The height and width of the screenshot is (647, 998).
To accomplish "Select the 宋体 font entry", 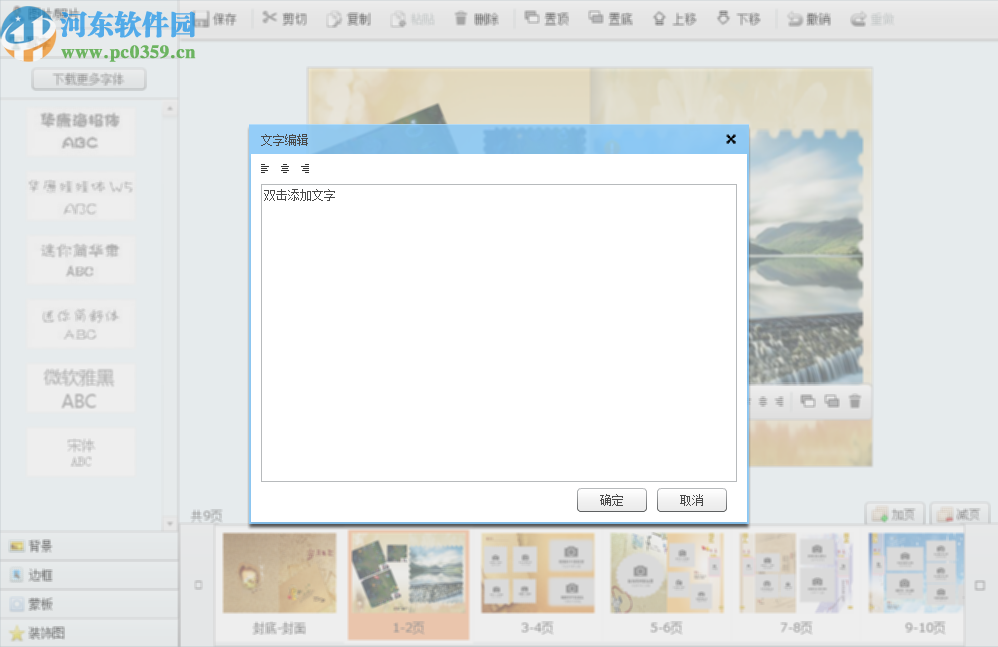I will (80, 451).
